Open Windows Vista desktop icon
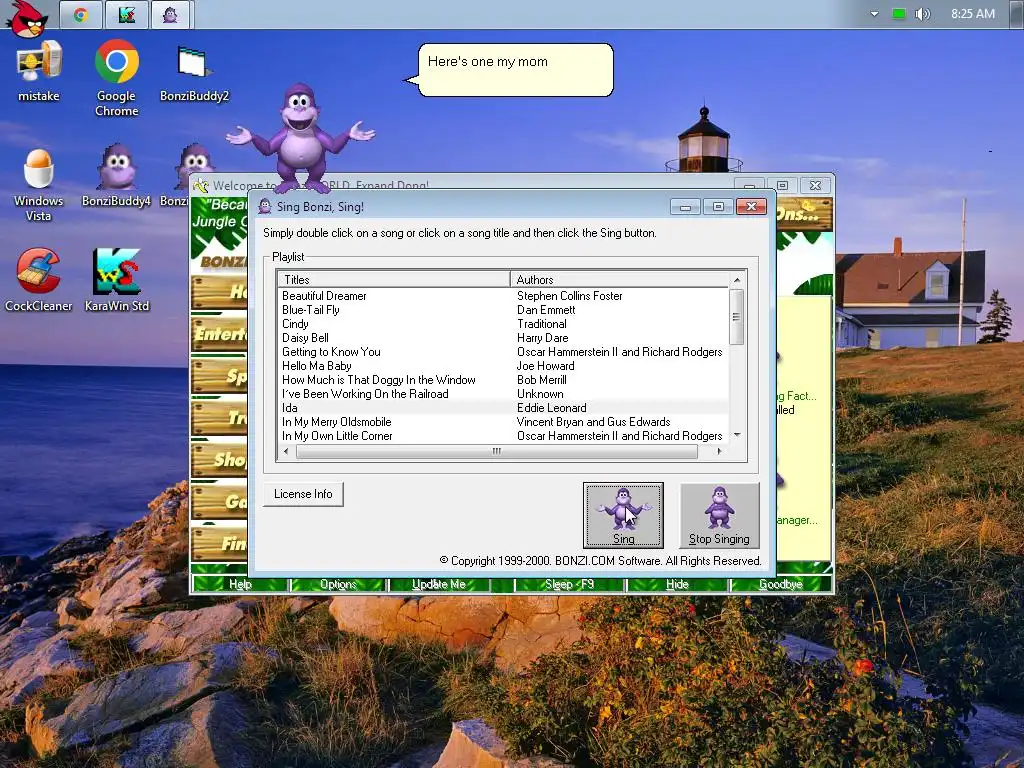This screenshot has height=768, width=1024. [x=39, y=185]
